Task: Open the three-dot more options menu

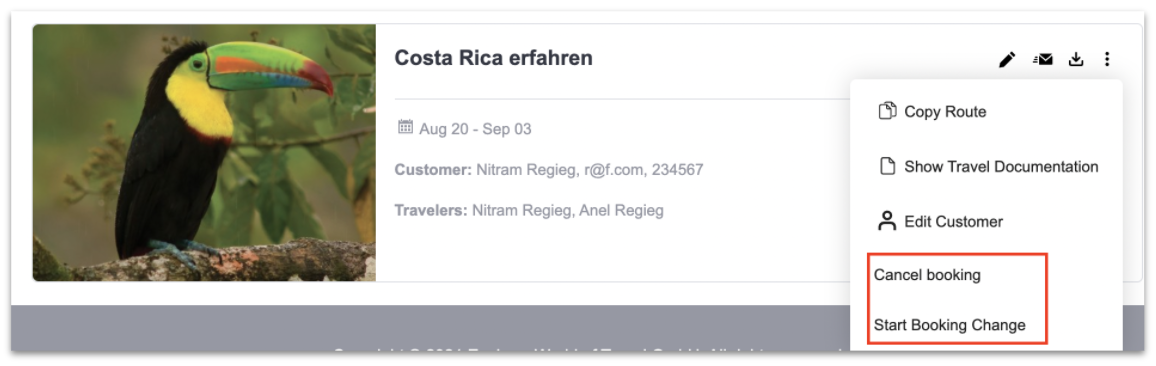Action: 1107,60
